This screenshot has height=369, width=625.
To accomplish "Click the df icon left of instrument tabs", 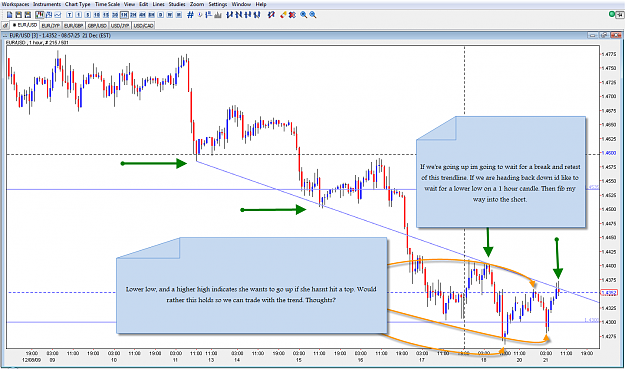I will point(6,25).
